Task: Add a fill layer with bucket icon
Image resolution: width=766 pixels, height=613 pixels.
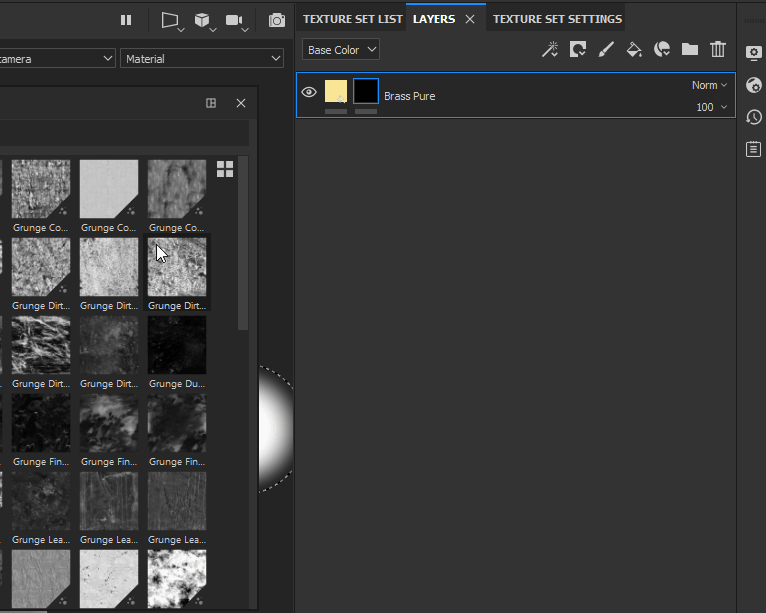Action: tap(634, 49)
